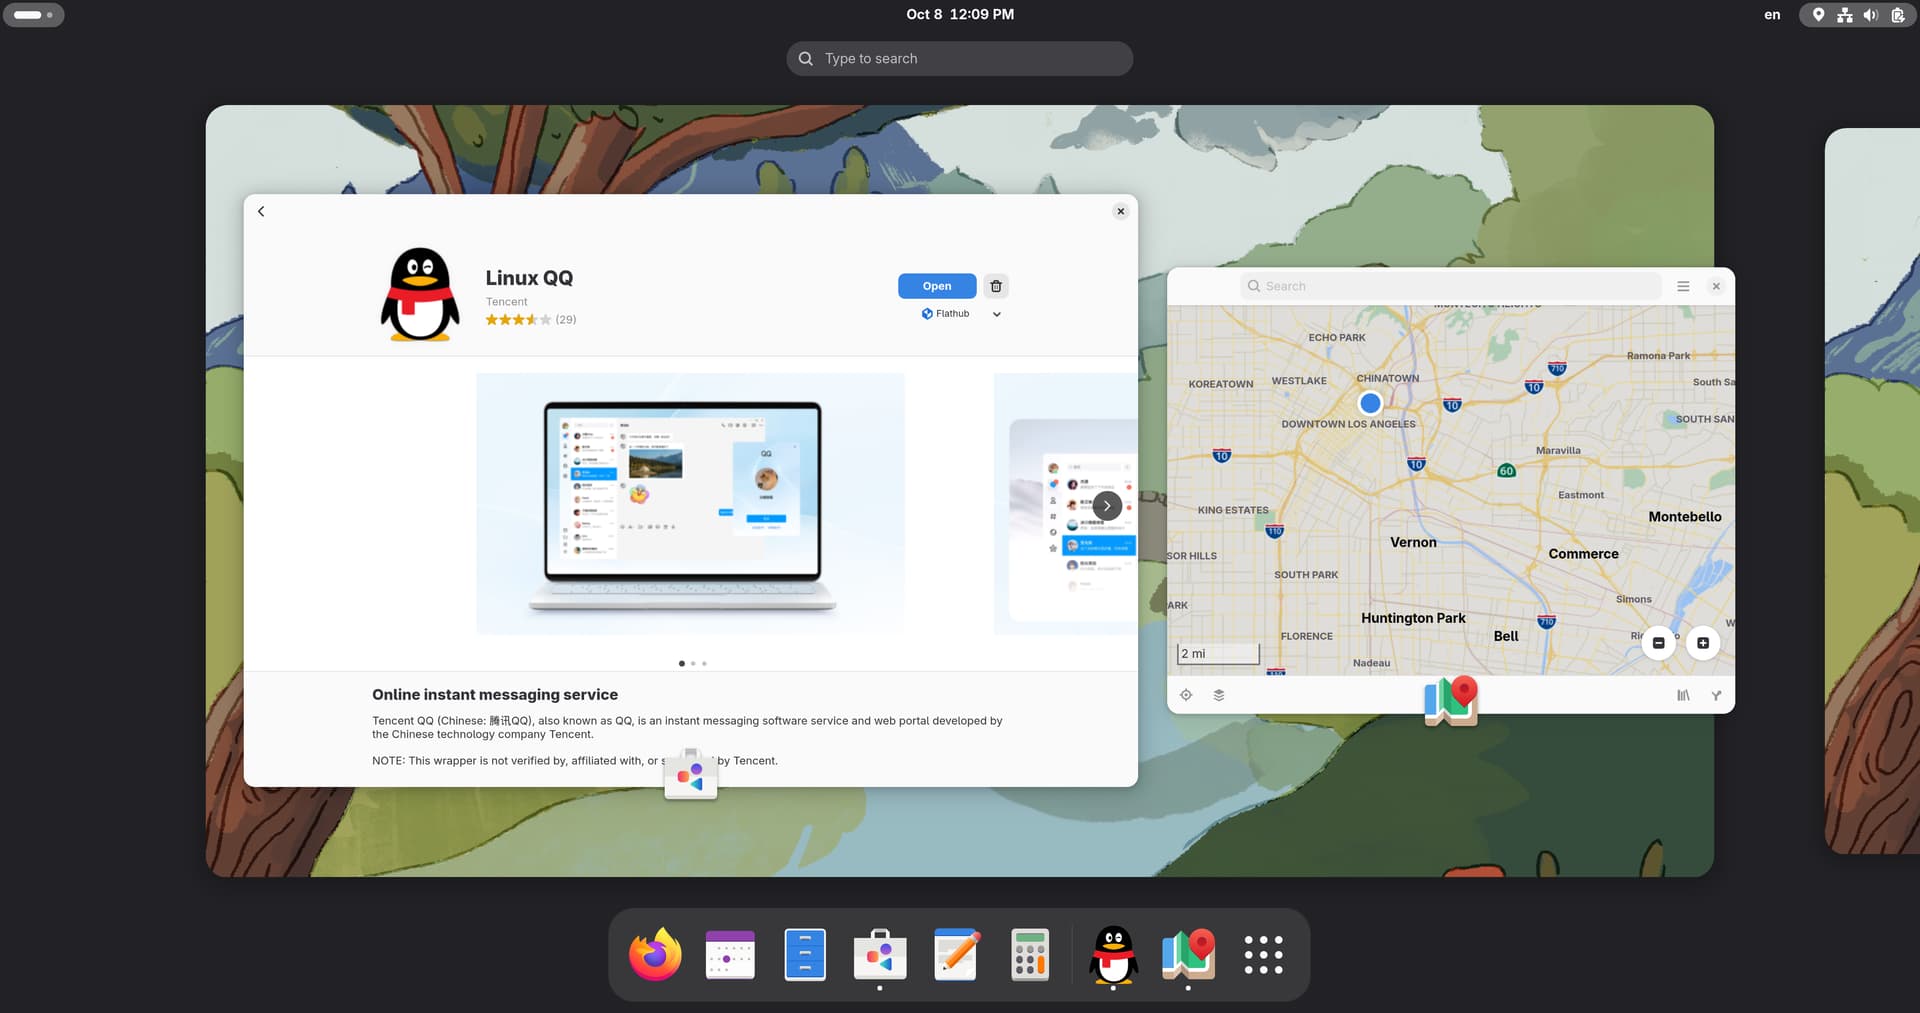The width and height of the screenshot is (1920, 1013).
Task: Open the Maps hamburger menu
Action: [1683, 286]
